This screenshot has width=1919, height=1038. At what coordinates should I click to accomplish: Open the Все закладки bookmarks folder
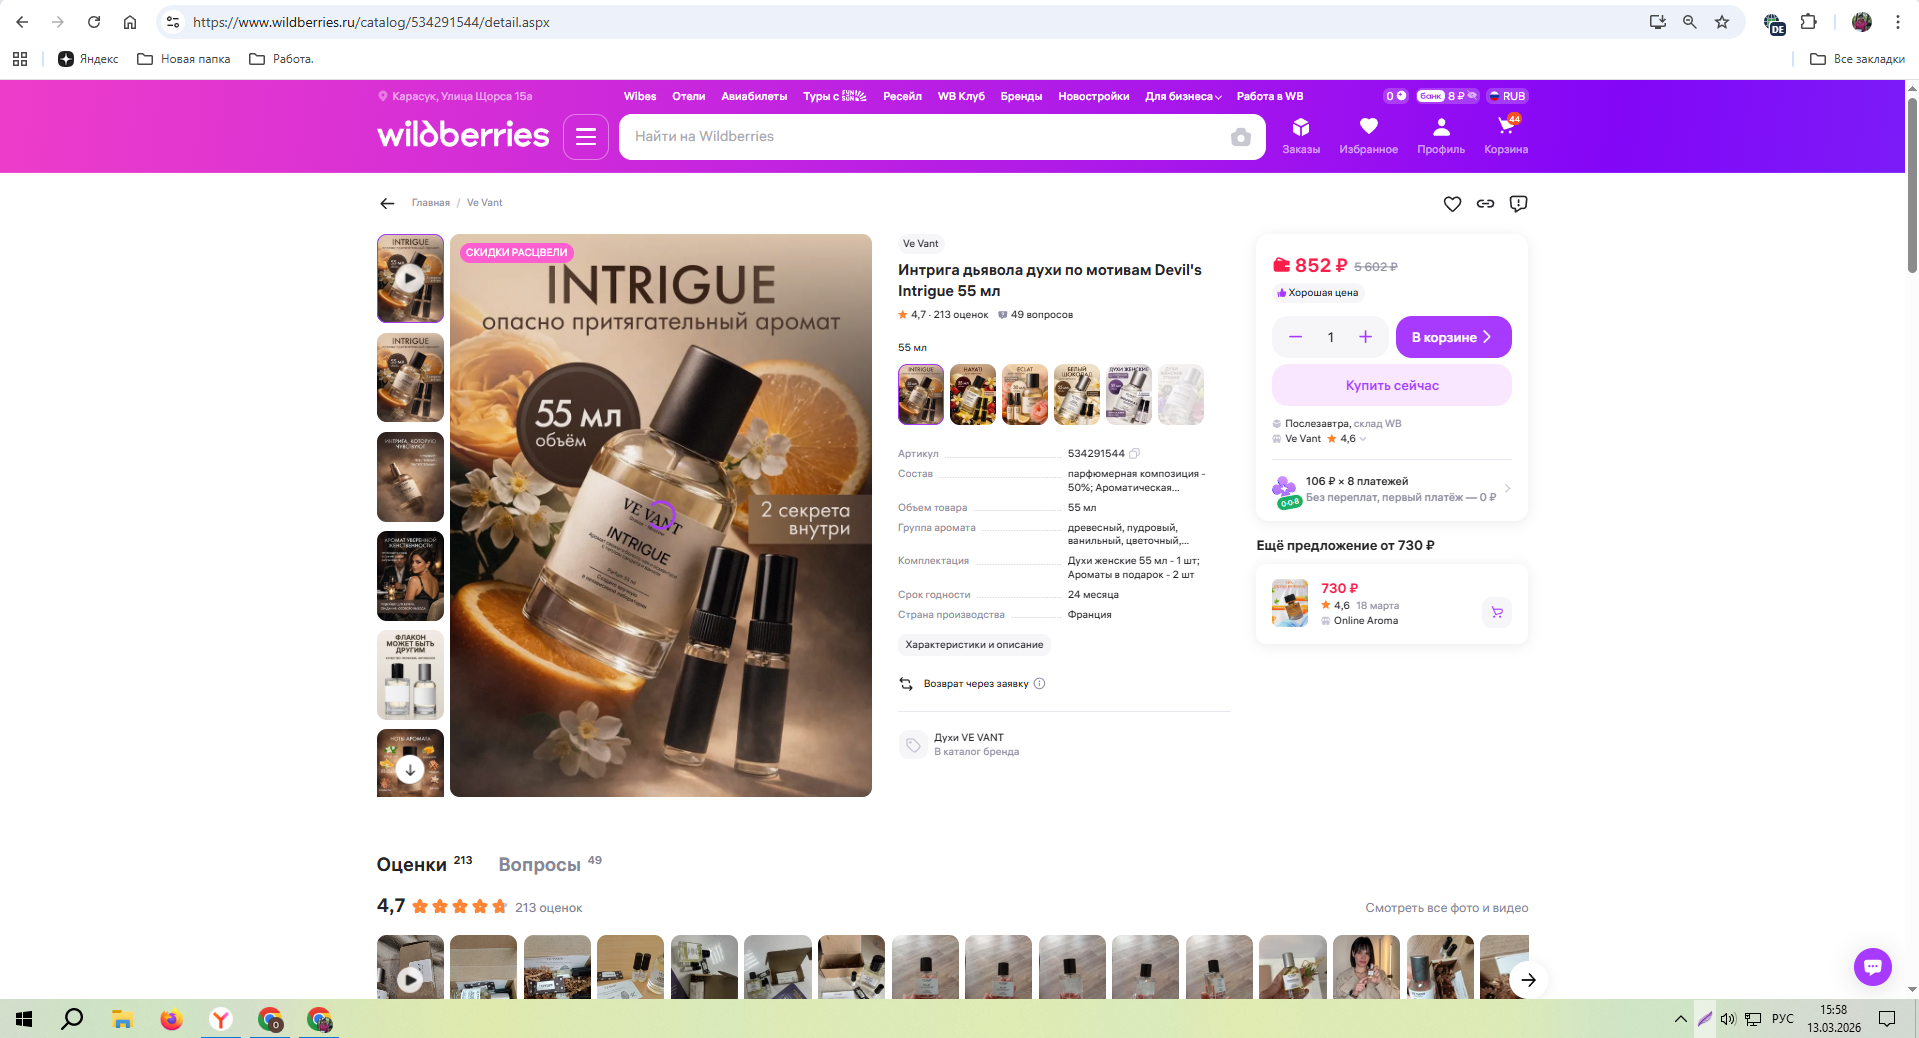tap(1857, 59)
